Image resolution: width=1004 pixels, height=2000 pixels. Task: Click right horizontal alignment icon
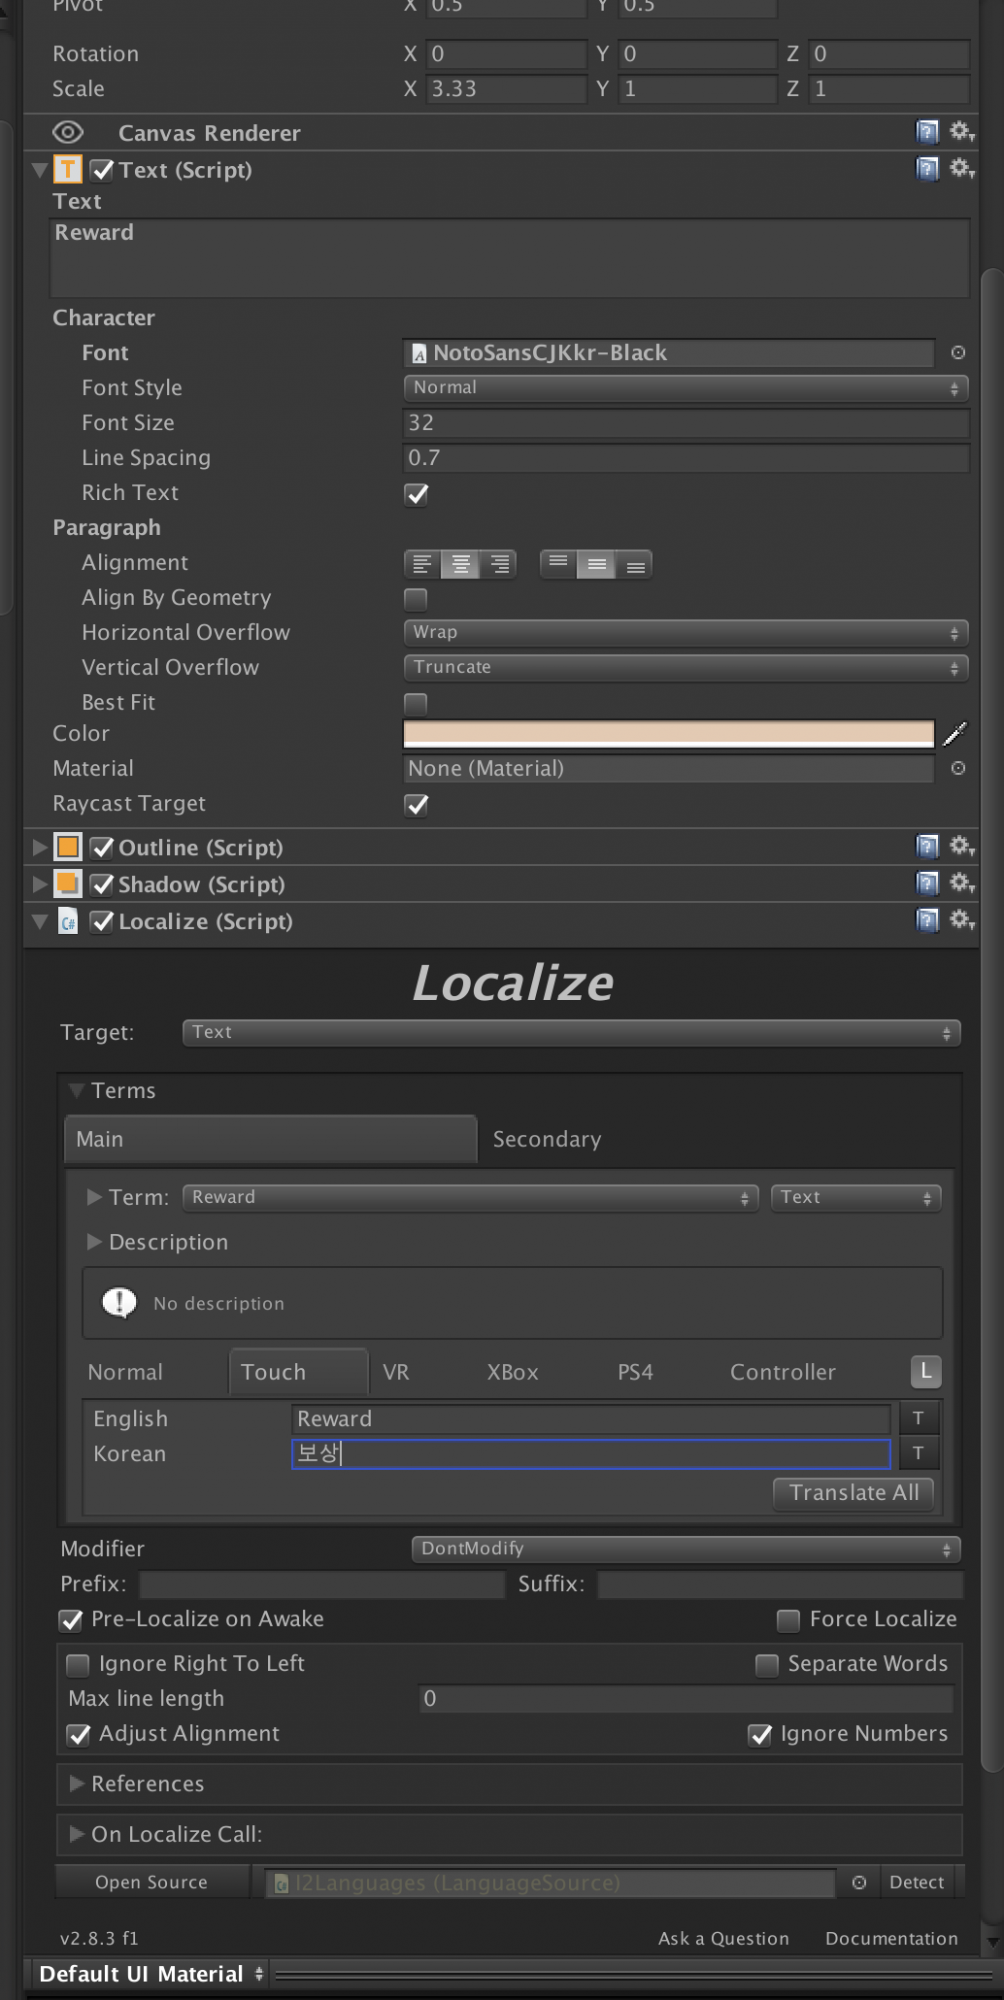coord(498,564)
